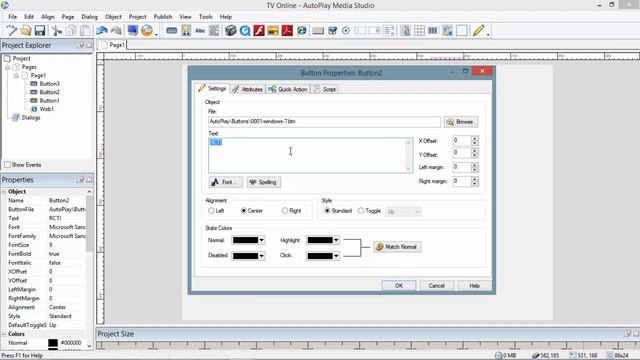Image resolution: width=640 pixels, height=360 pixels.
Task: Save the project with the floppy icon
Action: click(40, 31)
